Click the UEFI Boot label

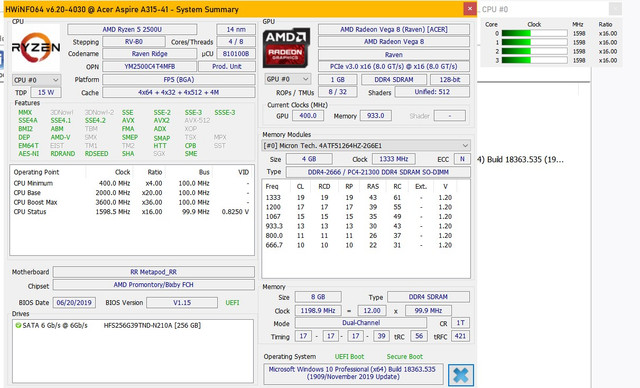click(x=349, y=357)
